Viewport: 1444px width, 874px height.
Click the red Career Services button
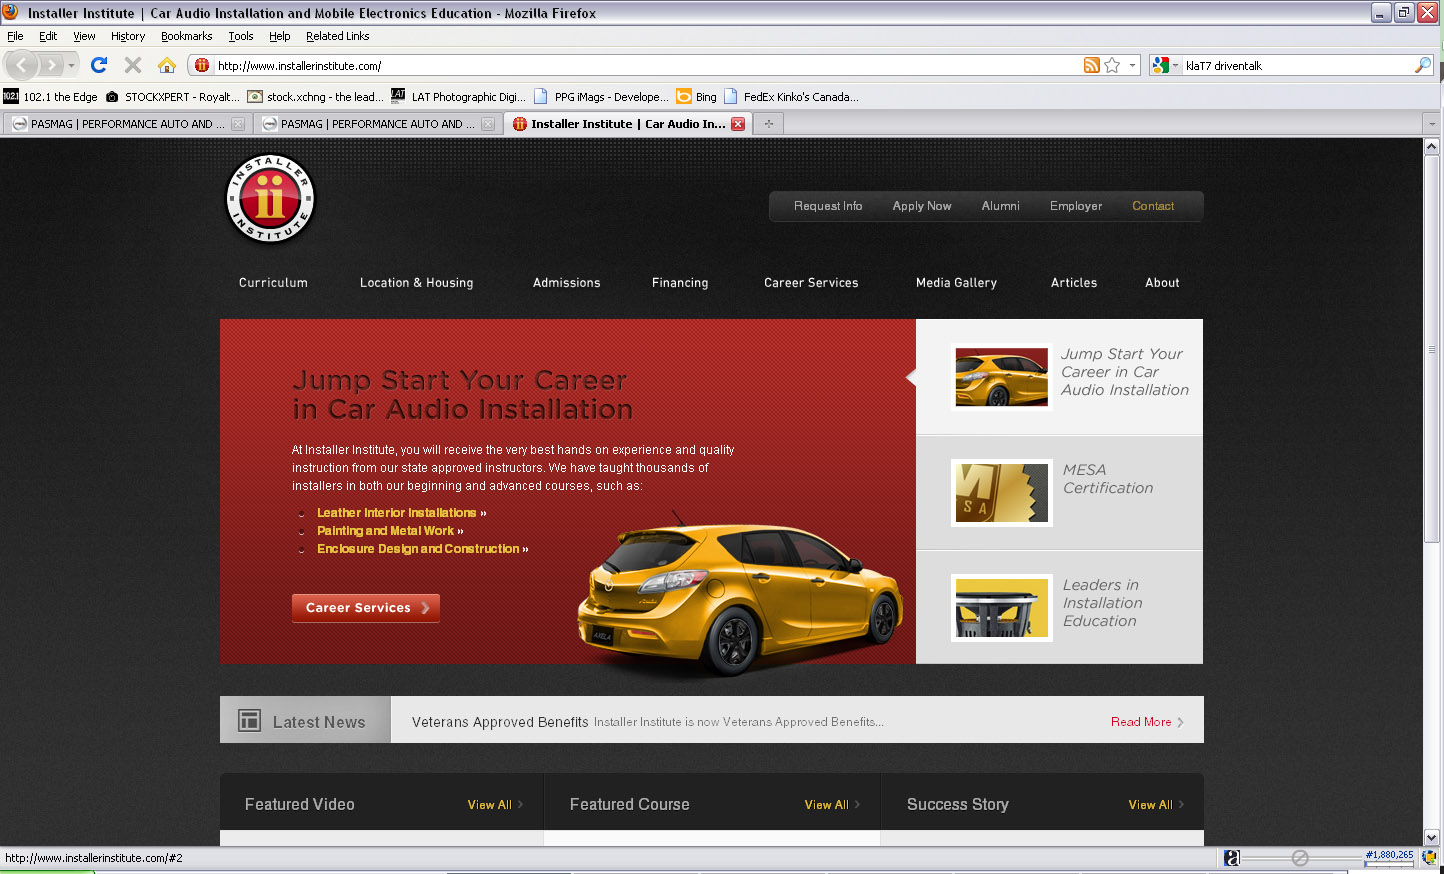point(366,608)
